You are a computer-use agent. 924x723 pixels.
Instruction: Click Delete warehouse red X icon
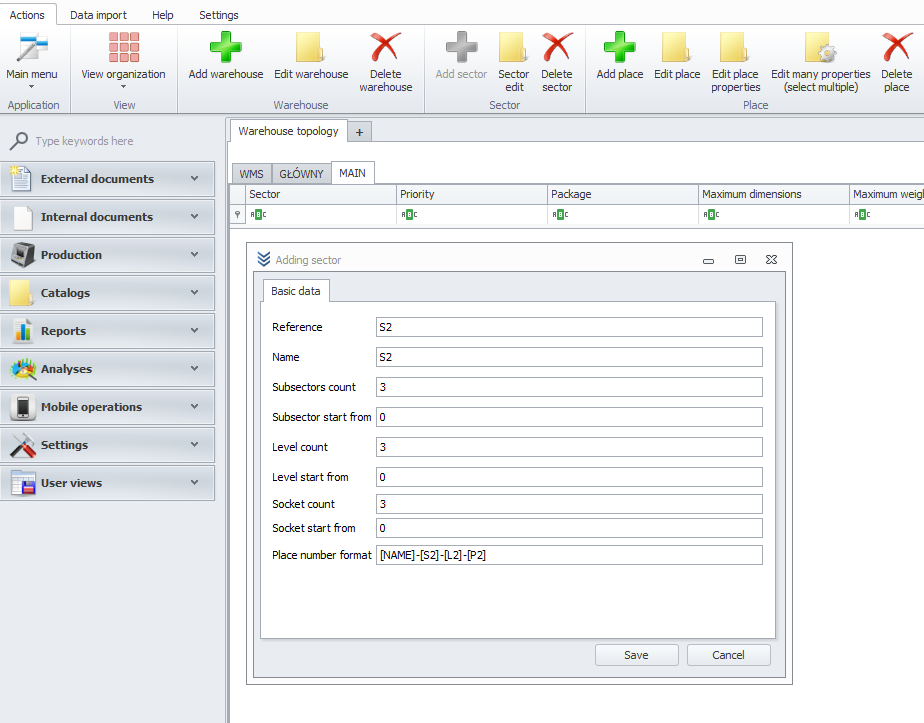pyautogui.click(x=385, y=47)
